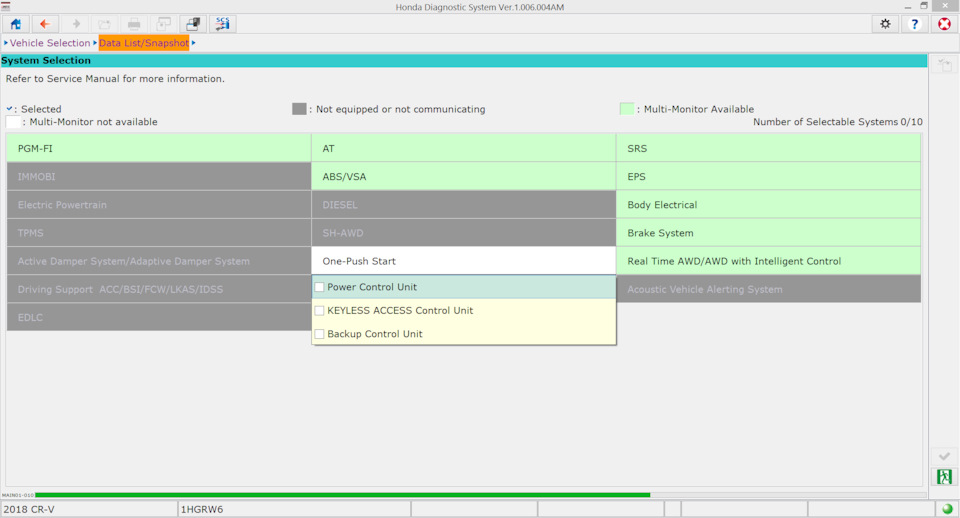Click the grey Forward arrow icon

coord(76,24)
